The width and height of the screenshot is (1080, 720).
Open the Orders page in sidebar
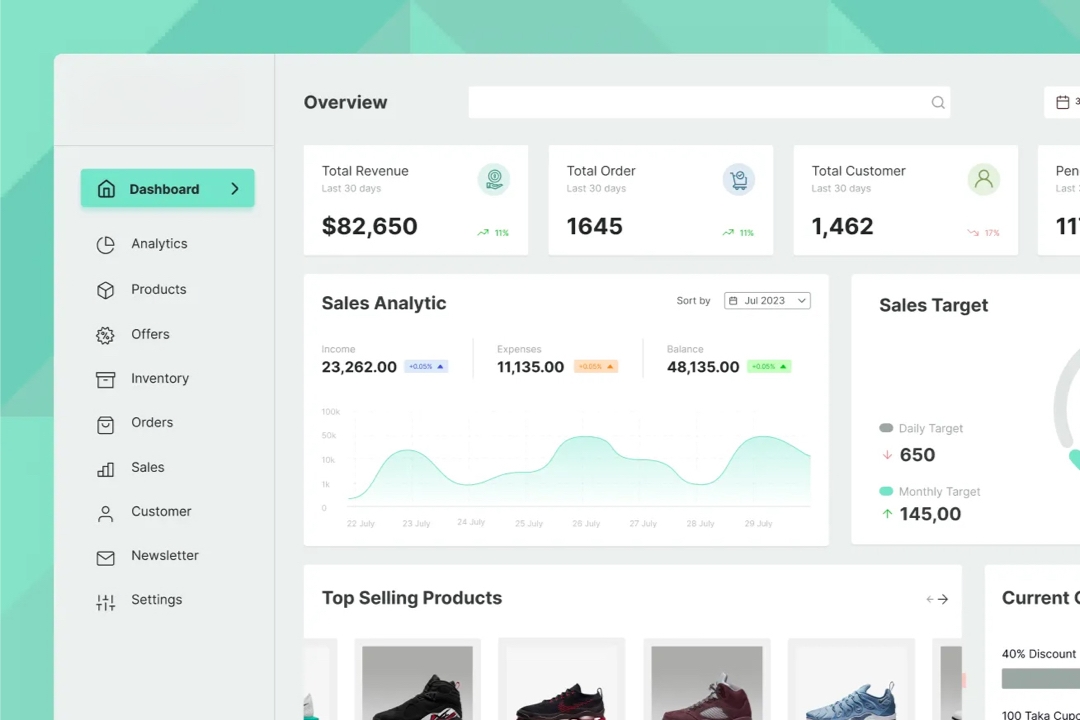[x=151, y=422]
